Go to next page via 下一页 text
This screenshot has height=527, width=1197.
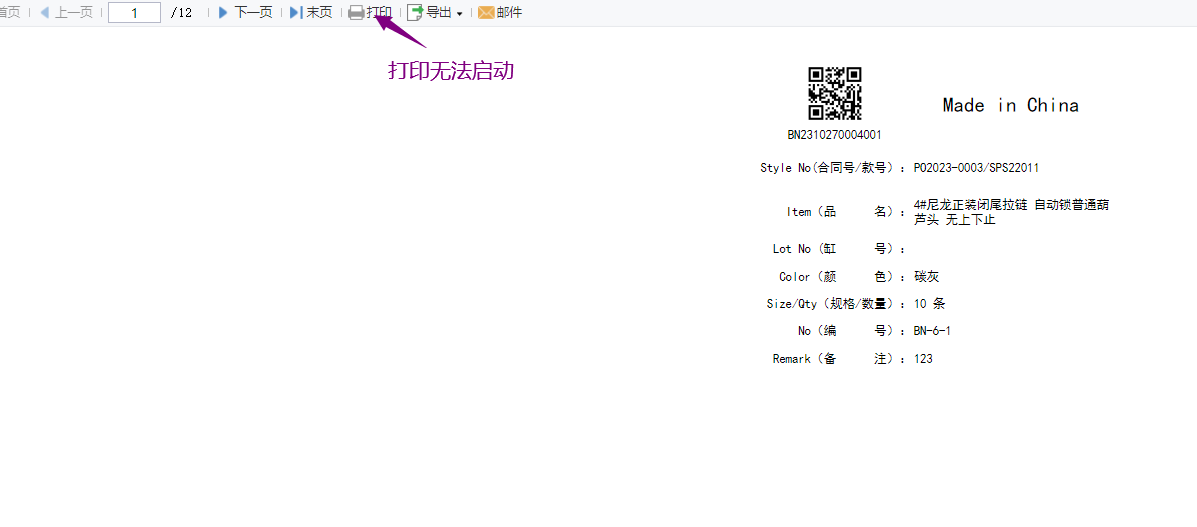pos(253,13)
